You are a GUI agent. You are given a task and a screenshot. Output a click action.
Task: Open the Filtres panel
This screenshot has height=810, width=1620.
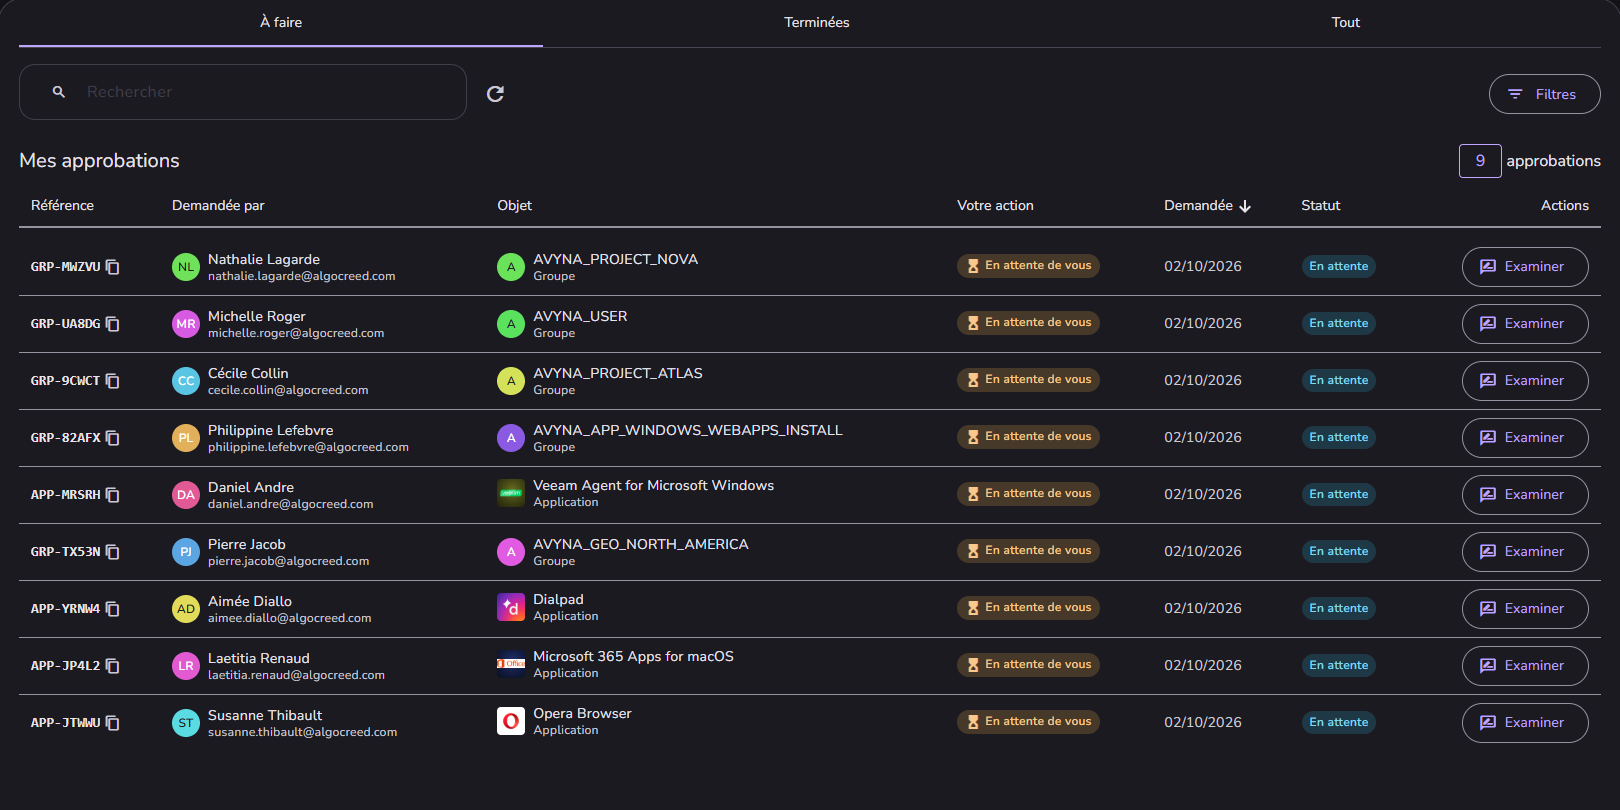(1544, 94)
